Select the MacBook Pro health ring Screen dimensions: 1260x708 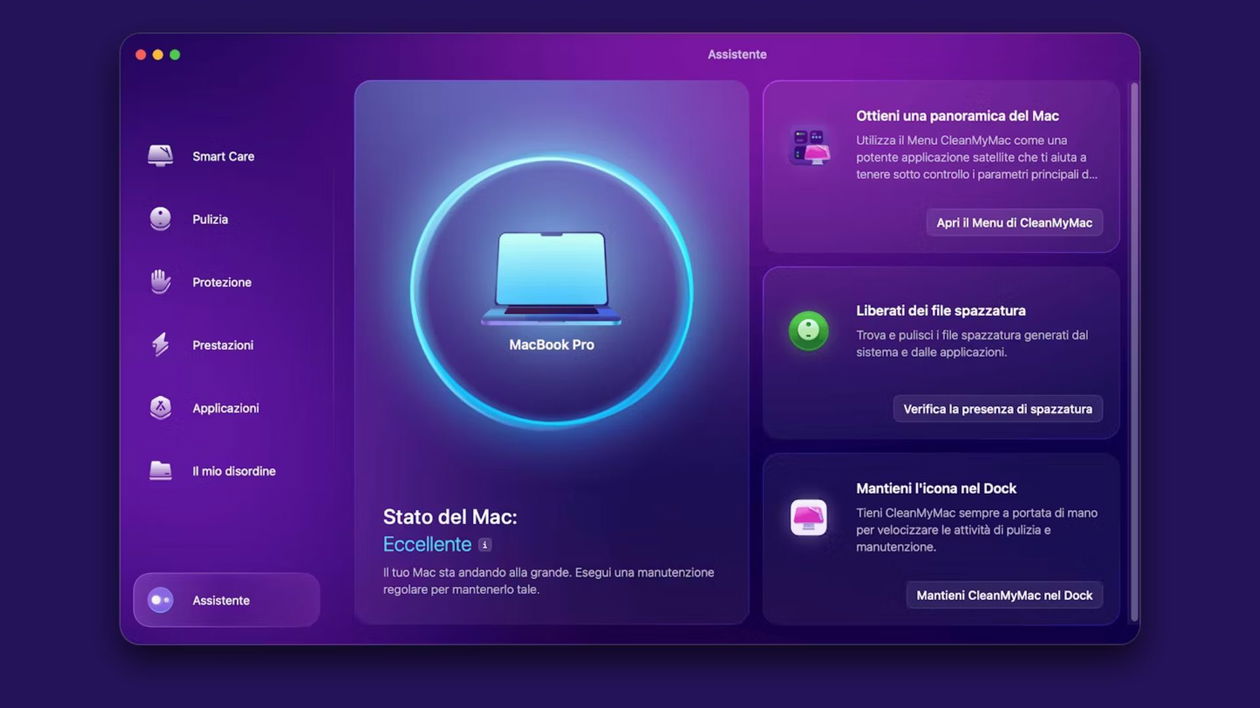click(x=551, y=280)
